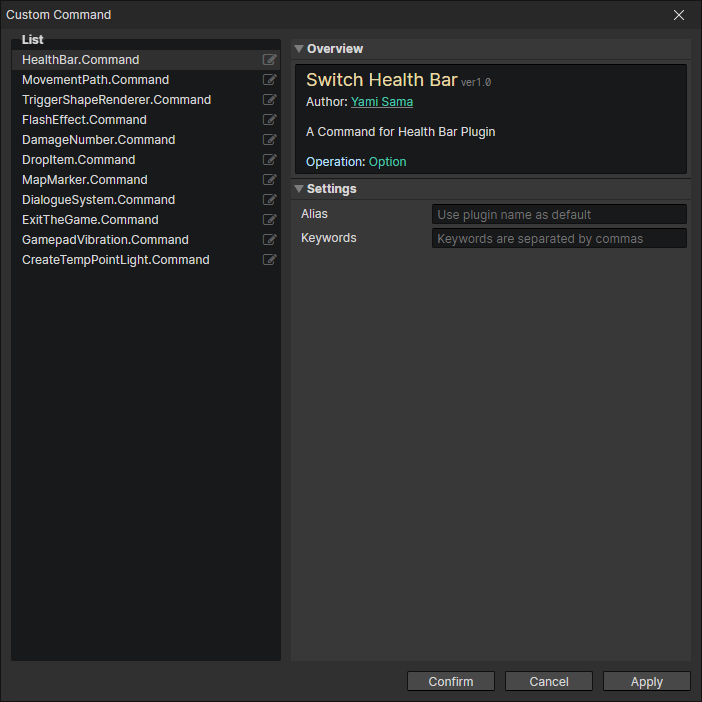The image size is (702, 702).
Task: Click the Cancel button
Action: [x=549, y=681]
